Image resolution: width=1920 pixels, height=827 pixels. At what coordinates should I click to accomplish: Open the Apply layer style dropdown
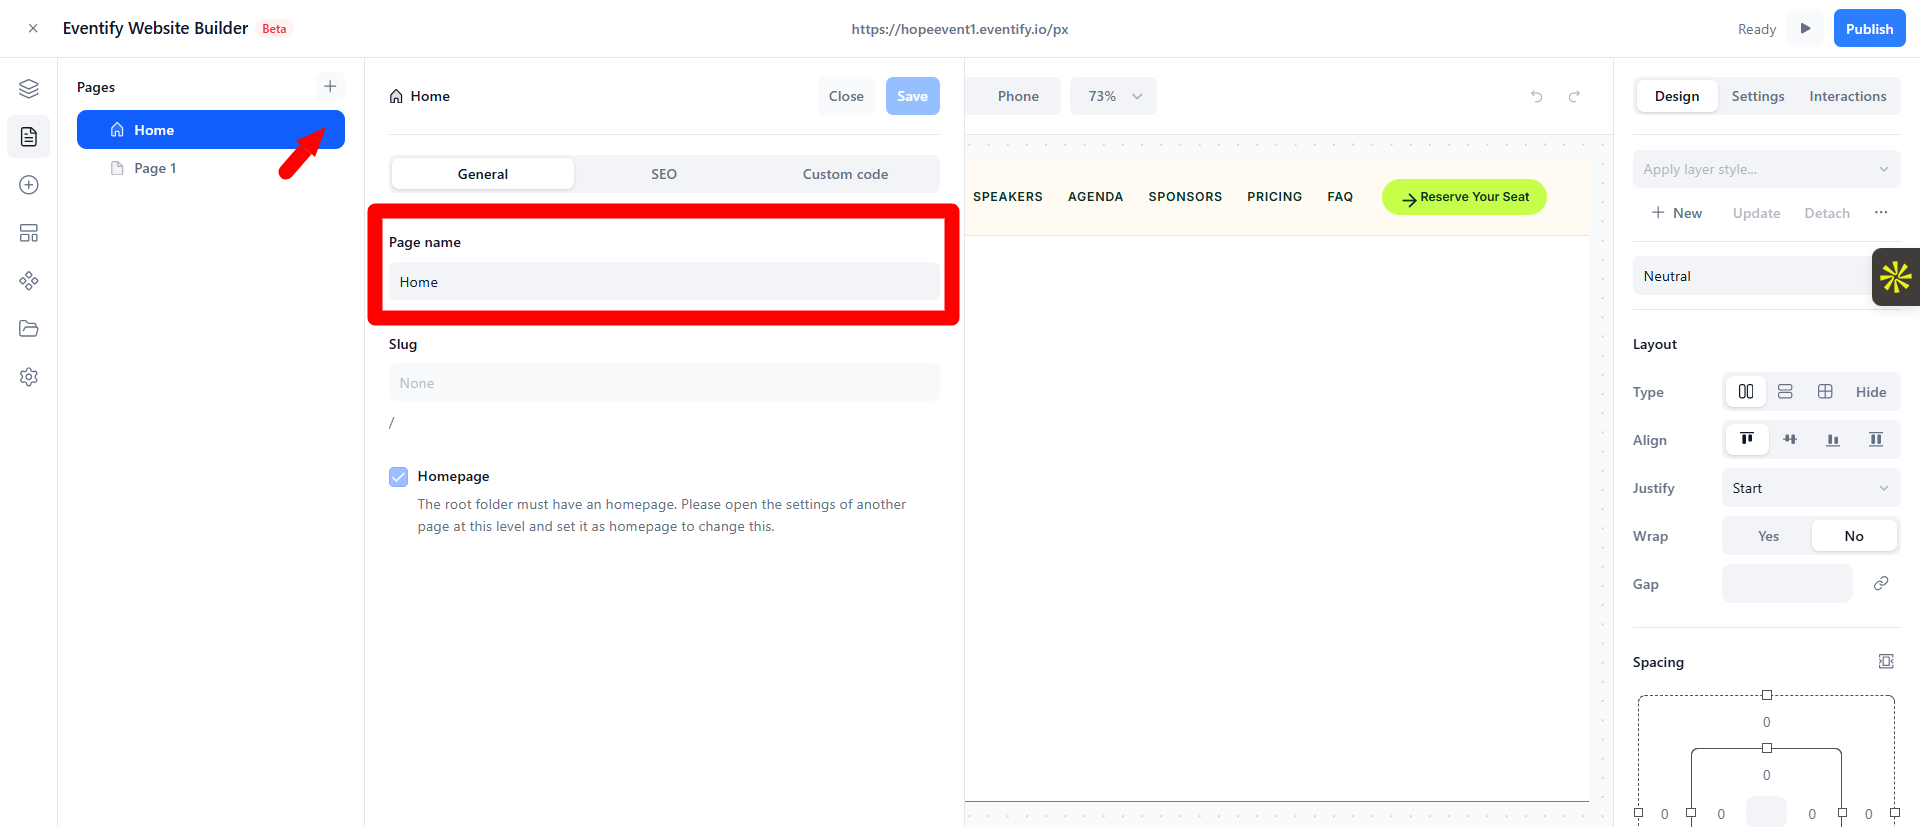[x=1767, y=169]
